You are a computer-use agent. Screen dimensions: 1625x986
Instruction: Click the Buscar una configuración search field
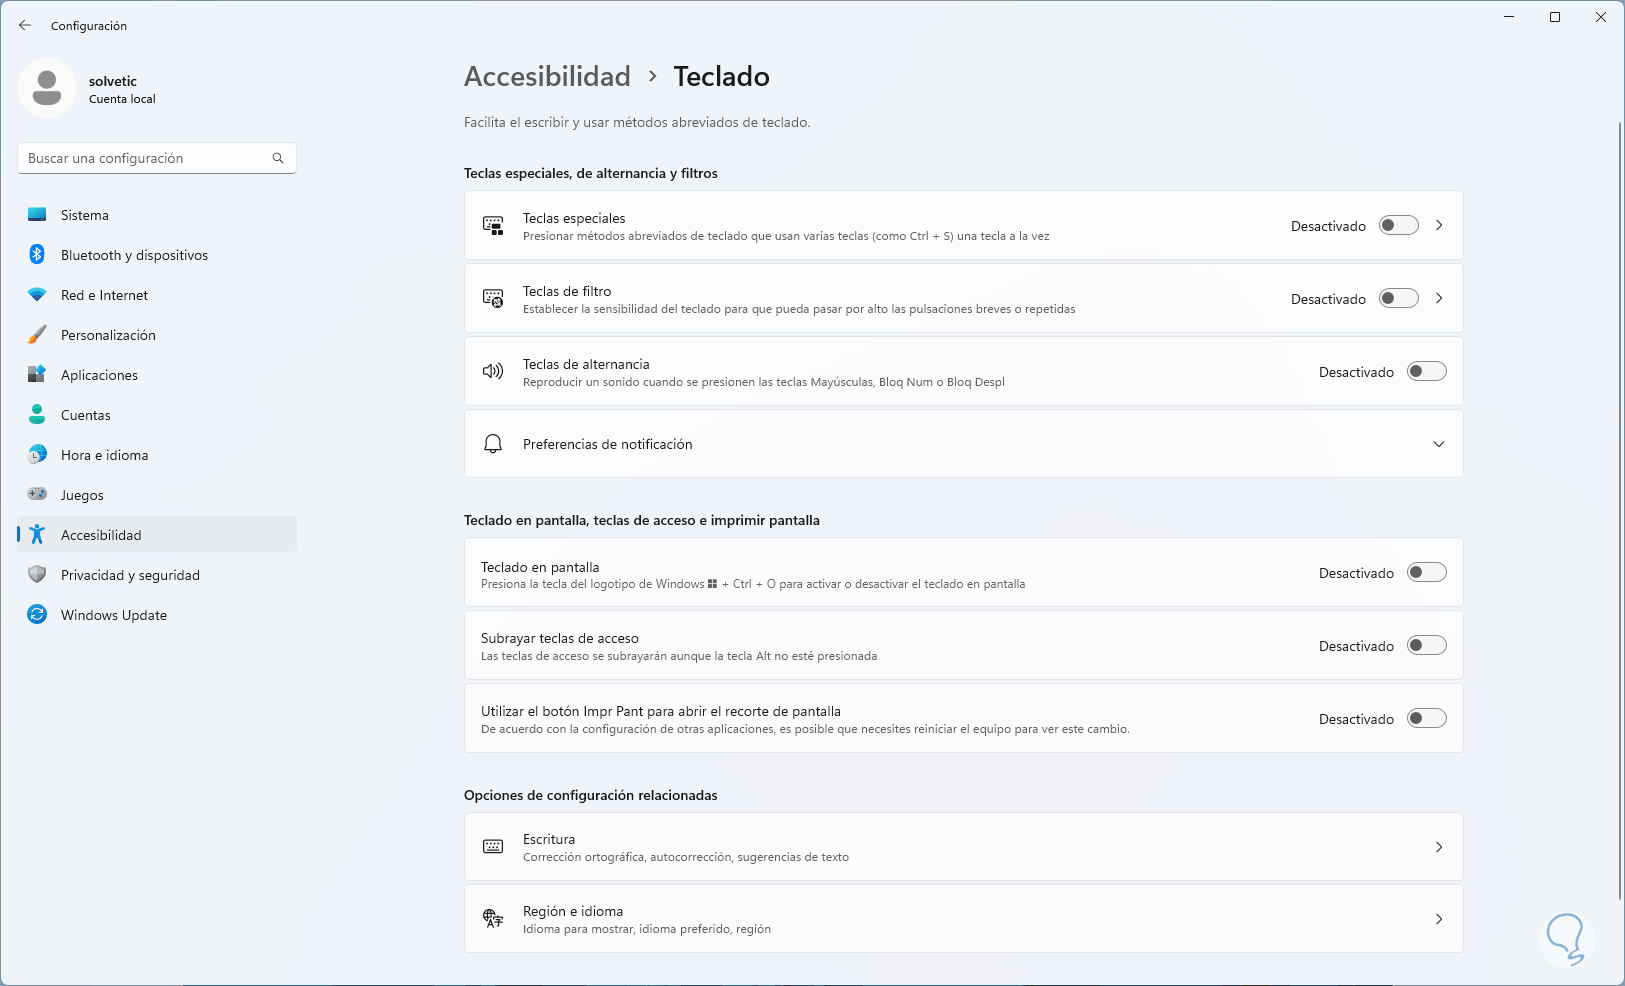(145, 158)
